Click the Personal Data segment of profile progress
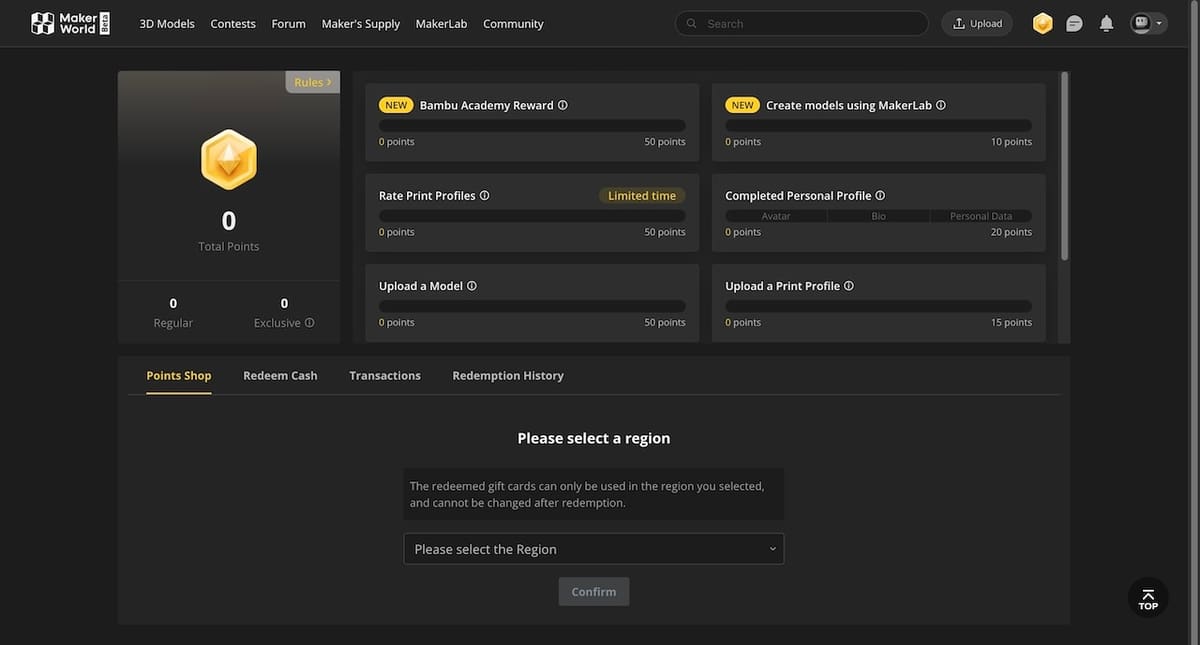Screen dimensions: 1200x645 [x=981, y=216]
